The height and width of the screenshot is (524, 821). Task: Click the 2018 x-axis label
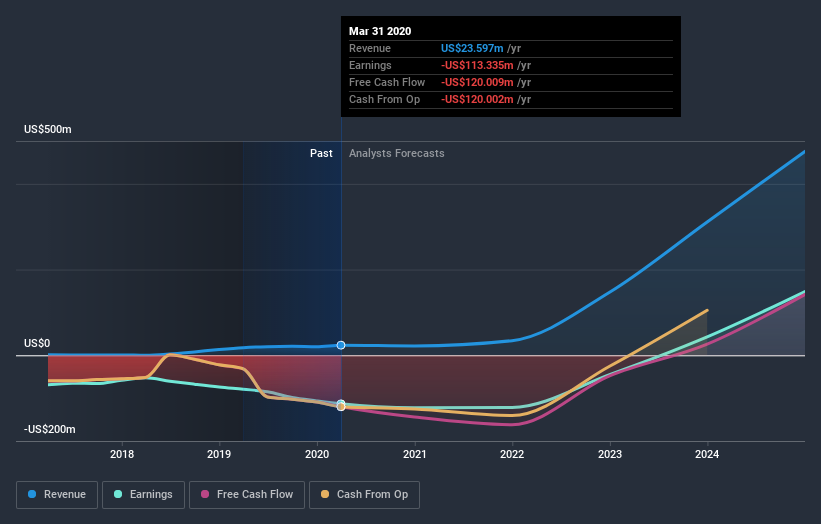(x=121, y=454)
